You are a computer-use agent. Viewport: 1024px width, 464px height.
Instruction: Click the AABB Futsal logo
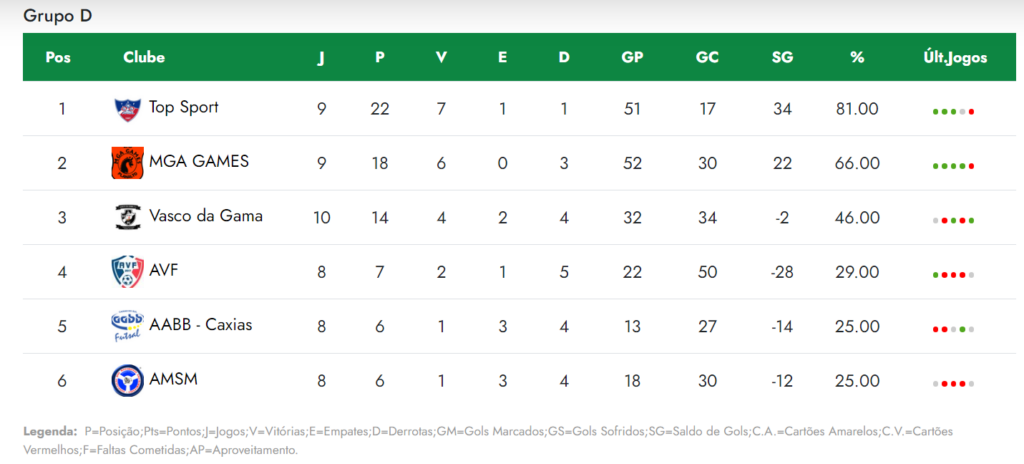coord(127,327)
